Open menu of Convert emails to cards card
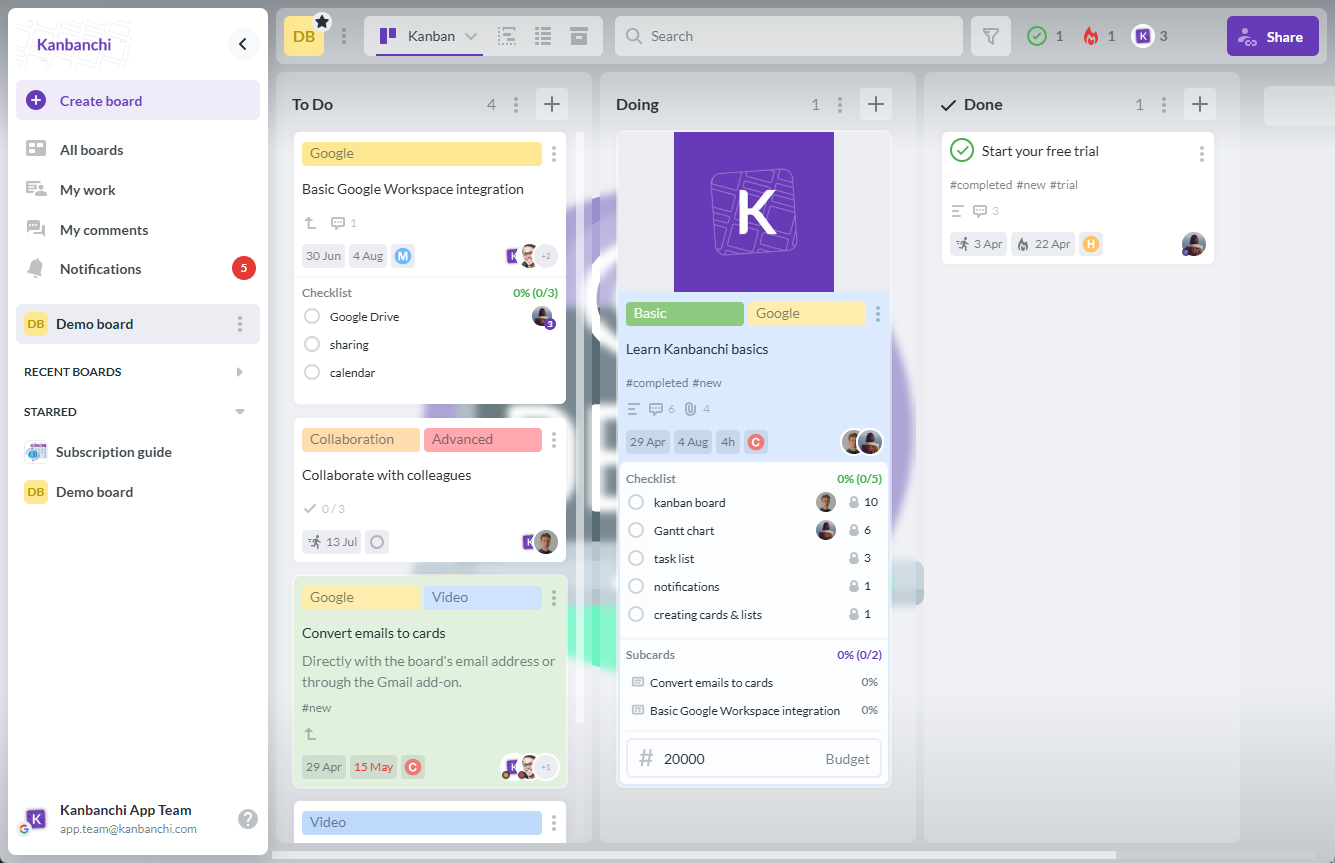1335x863 pixels. coord(554,598)
